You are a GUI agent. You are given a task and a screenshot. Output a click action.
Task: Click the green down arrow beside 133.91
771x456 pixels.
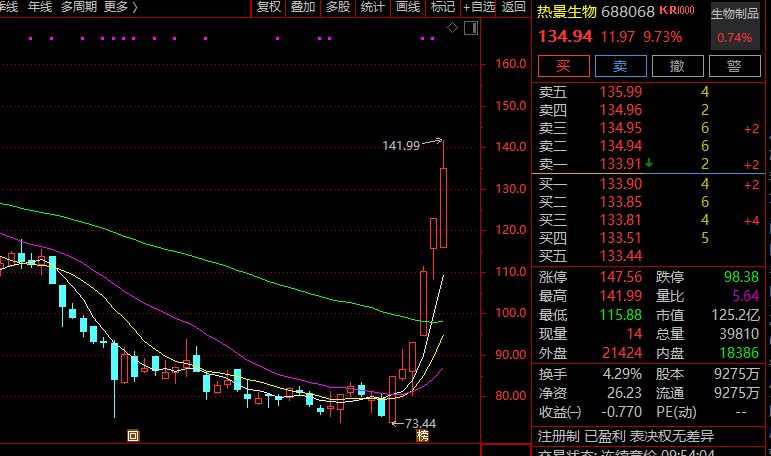tap(649, 163)
